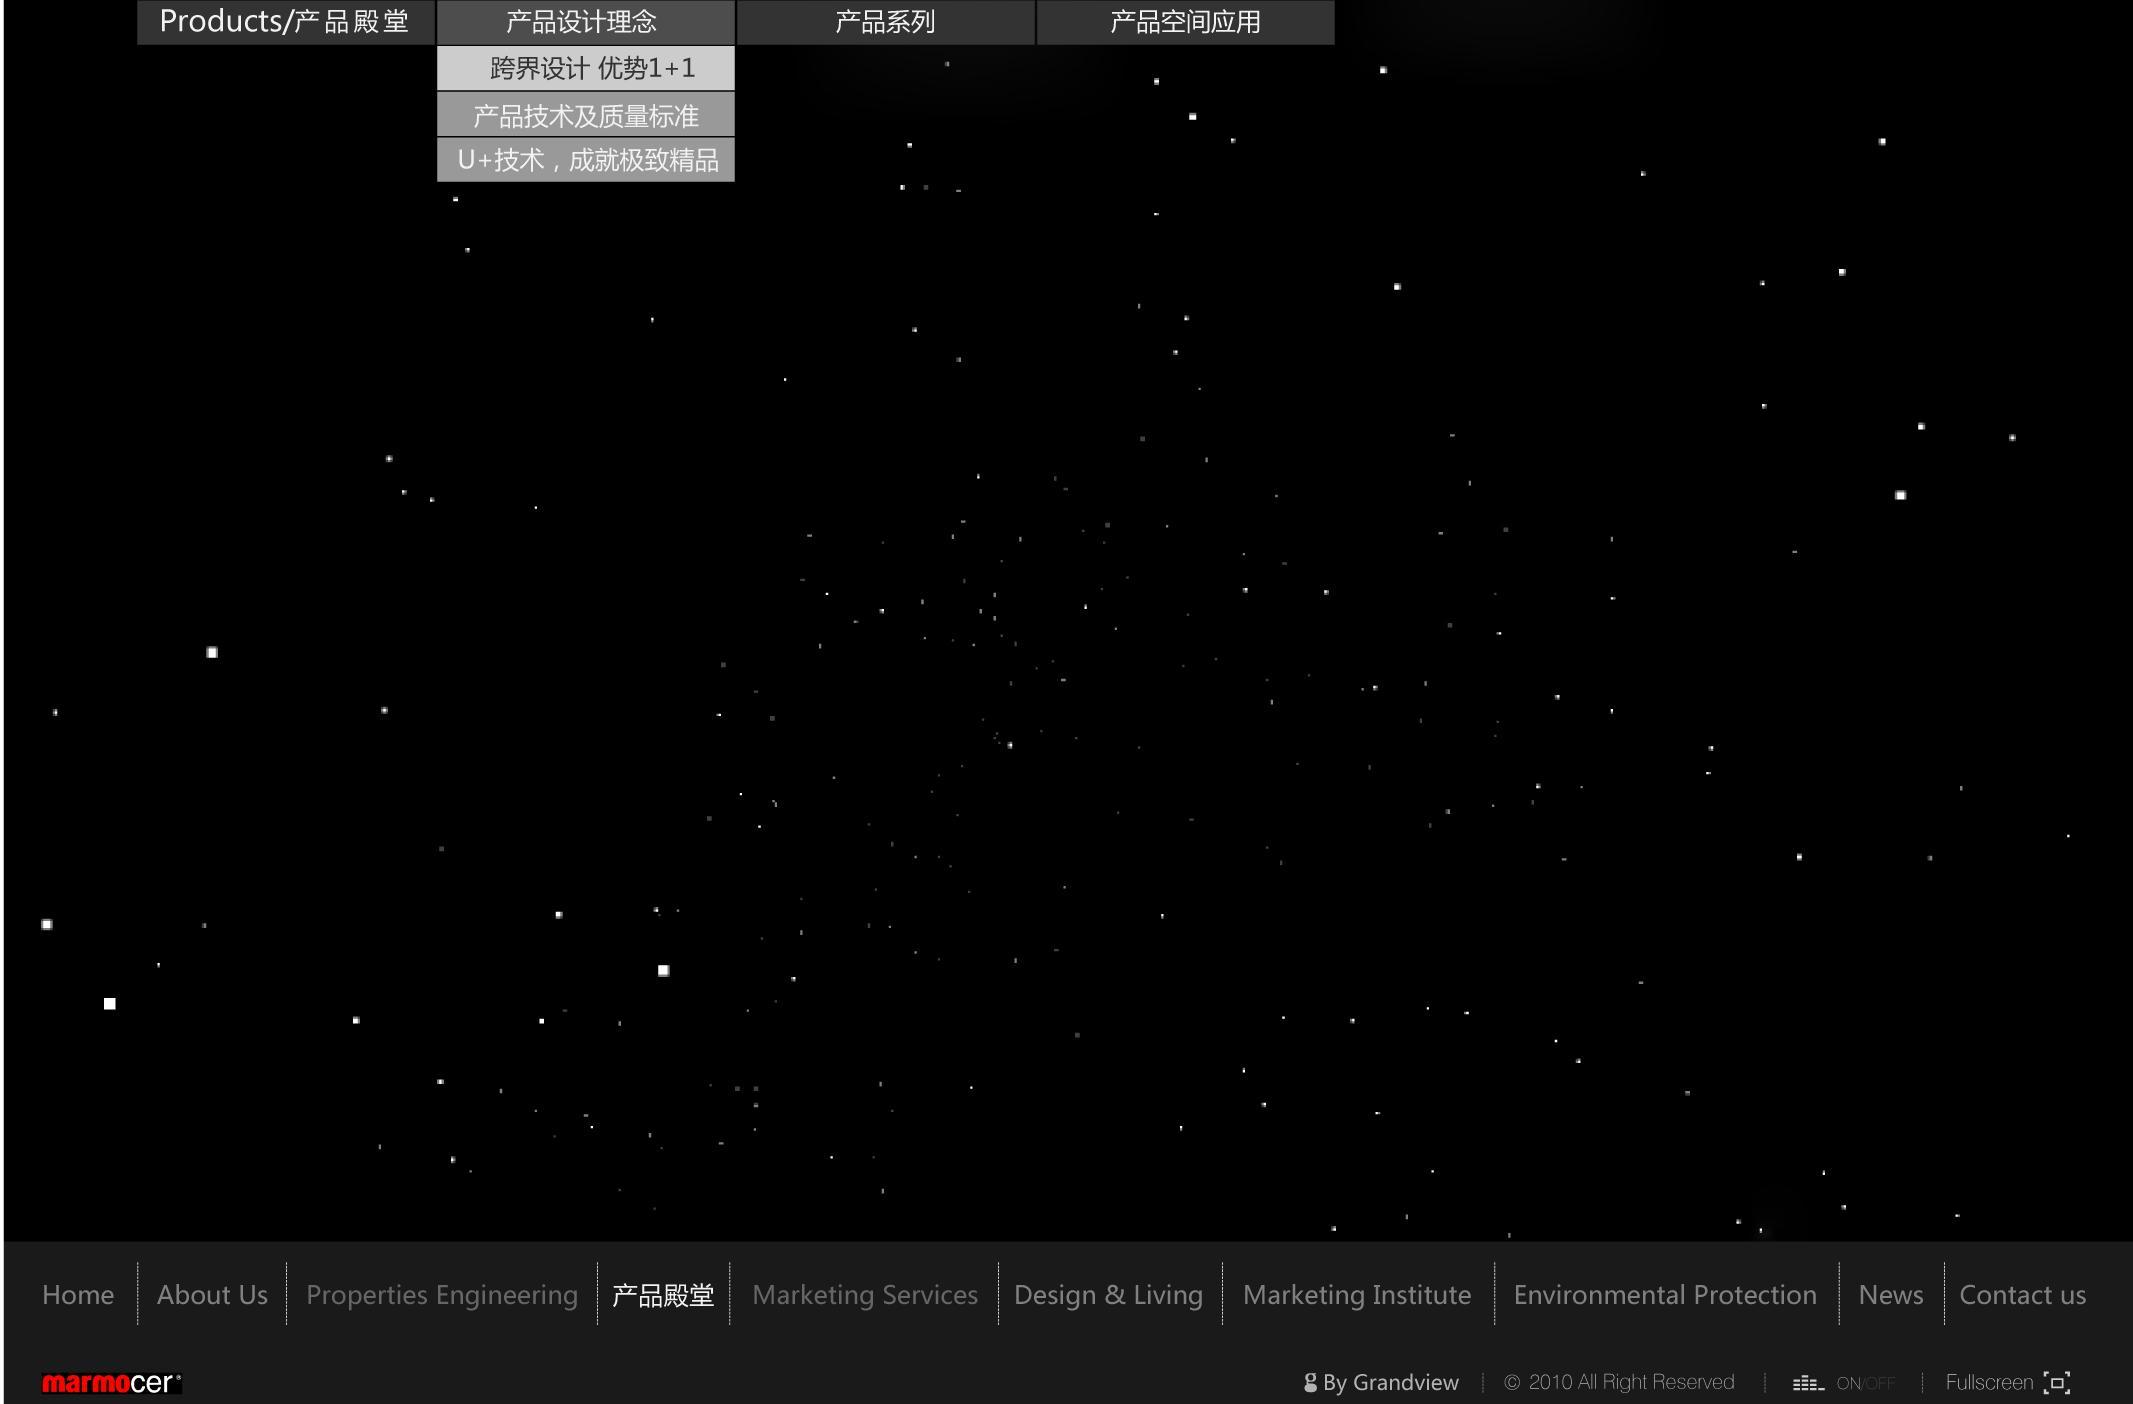The width and height of the screenshot is (2133, 1404).
Task: Click the Fullscreen text label
Action: (x=1989, y=1382)
